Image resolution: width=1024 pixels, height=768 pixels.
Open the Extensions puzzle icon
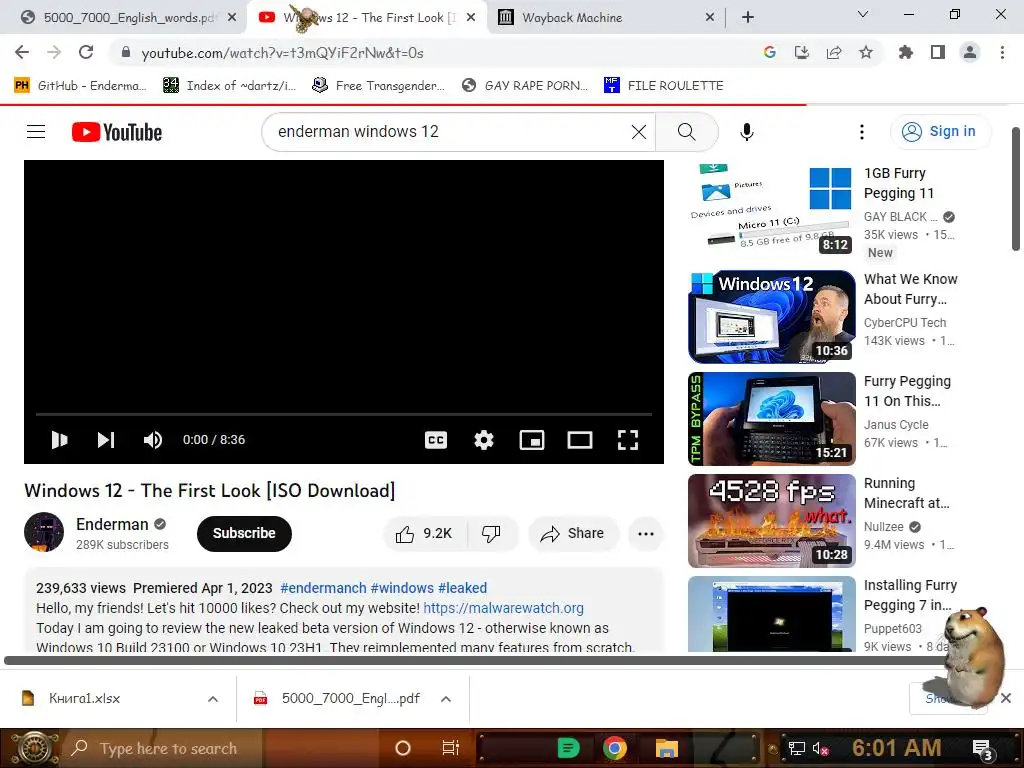[x=906, y=52]
